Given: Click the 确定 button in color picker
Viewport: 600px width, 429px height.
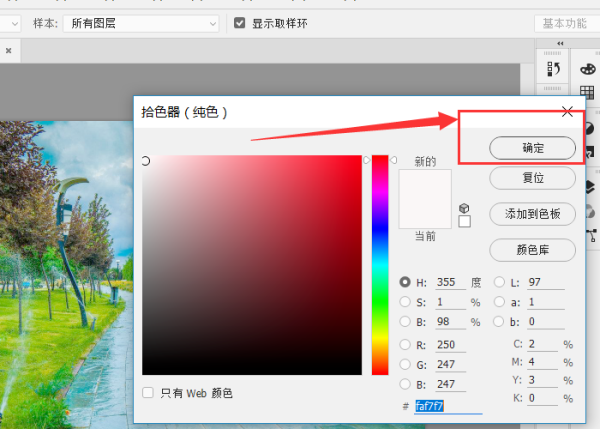Looking at the screenshot, I should (532, 148).
